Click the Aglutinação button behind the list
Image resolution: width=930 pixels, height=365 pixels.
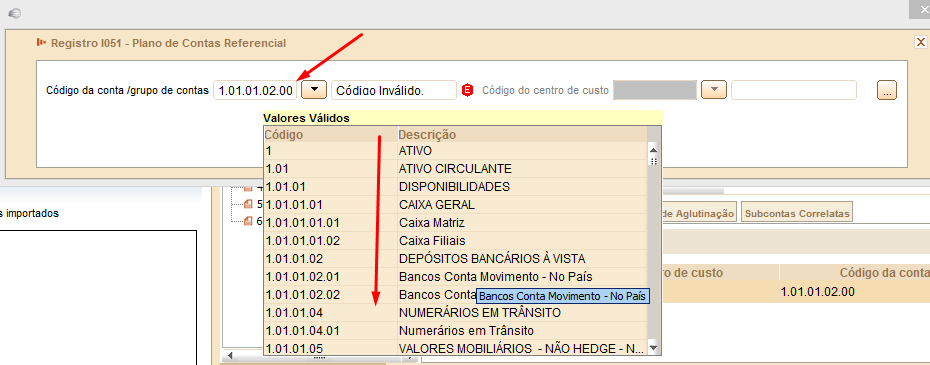point(699,213)
